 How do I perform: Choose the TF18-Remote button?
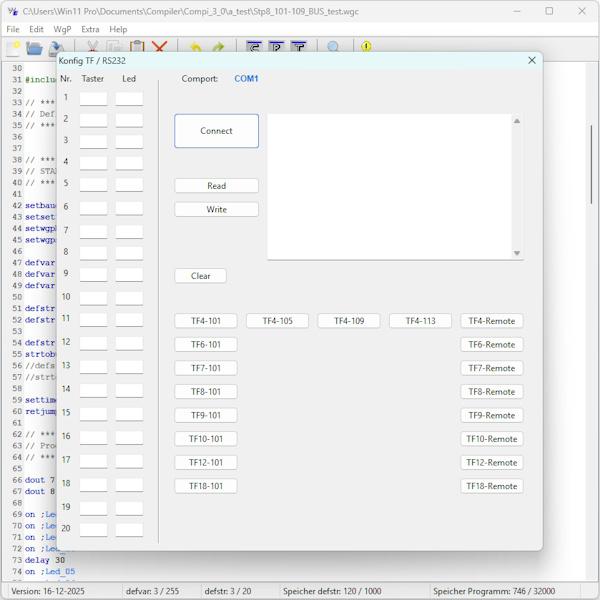(x=492, y=486)
